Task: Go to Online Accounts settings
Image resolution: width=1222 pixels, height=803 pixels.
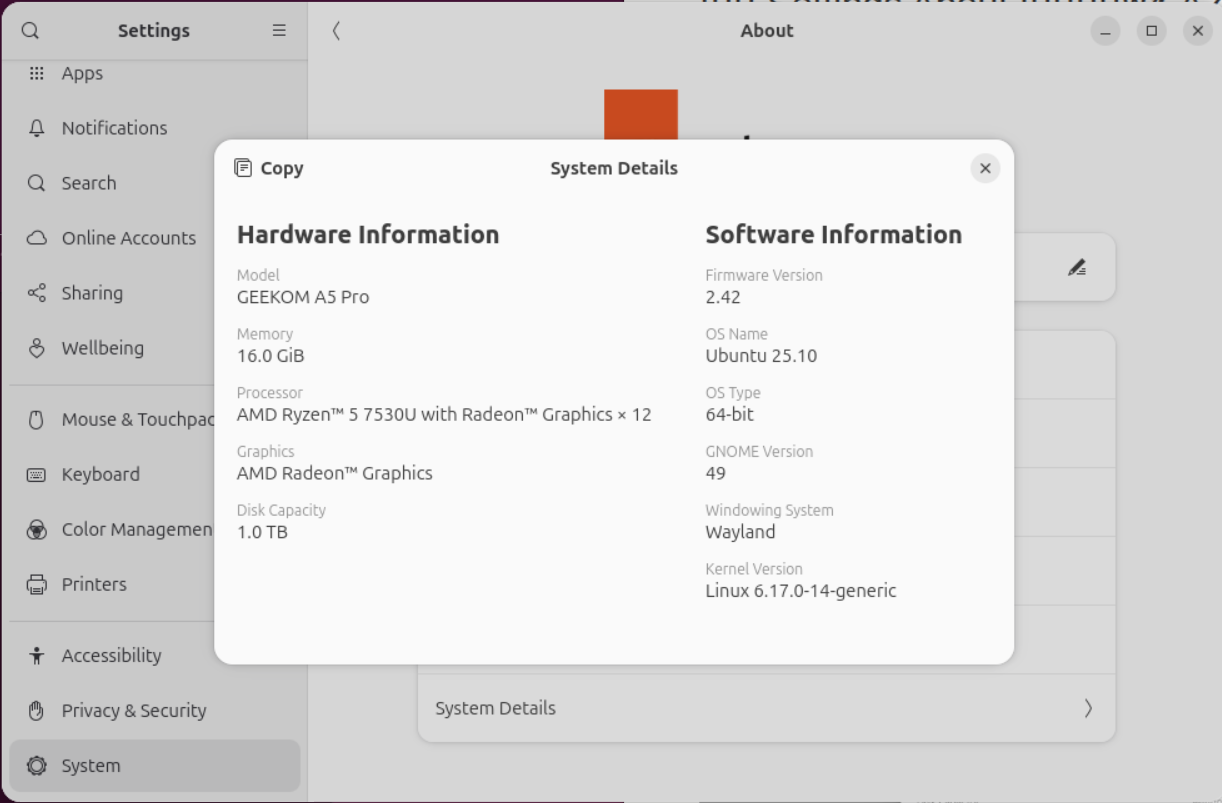Action: [128, 238]
